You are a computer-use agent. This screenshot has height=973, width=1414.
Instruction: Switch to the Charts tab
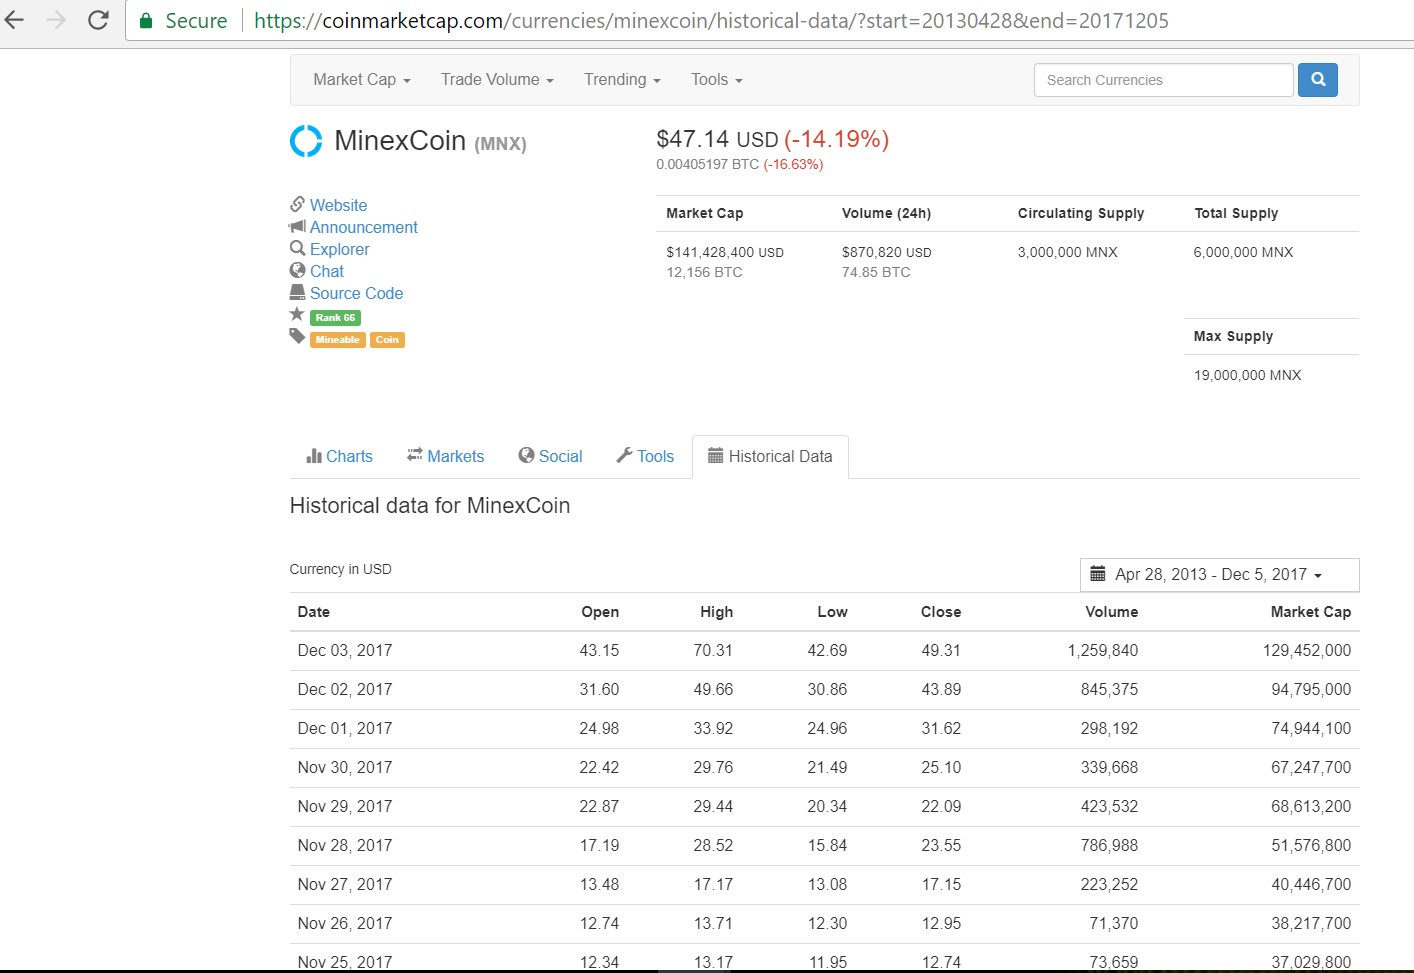tap(339, 456)
